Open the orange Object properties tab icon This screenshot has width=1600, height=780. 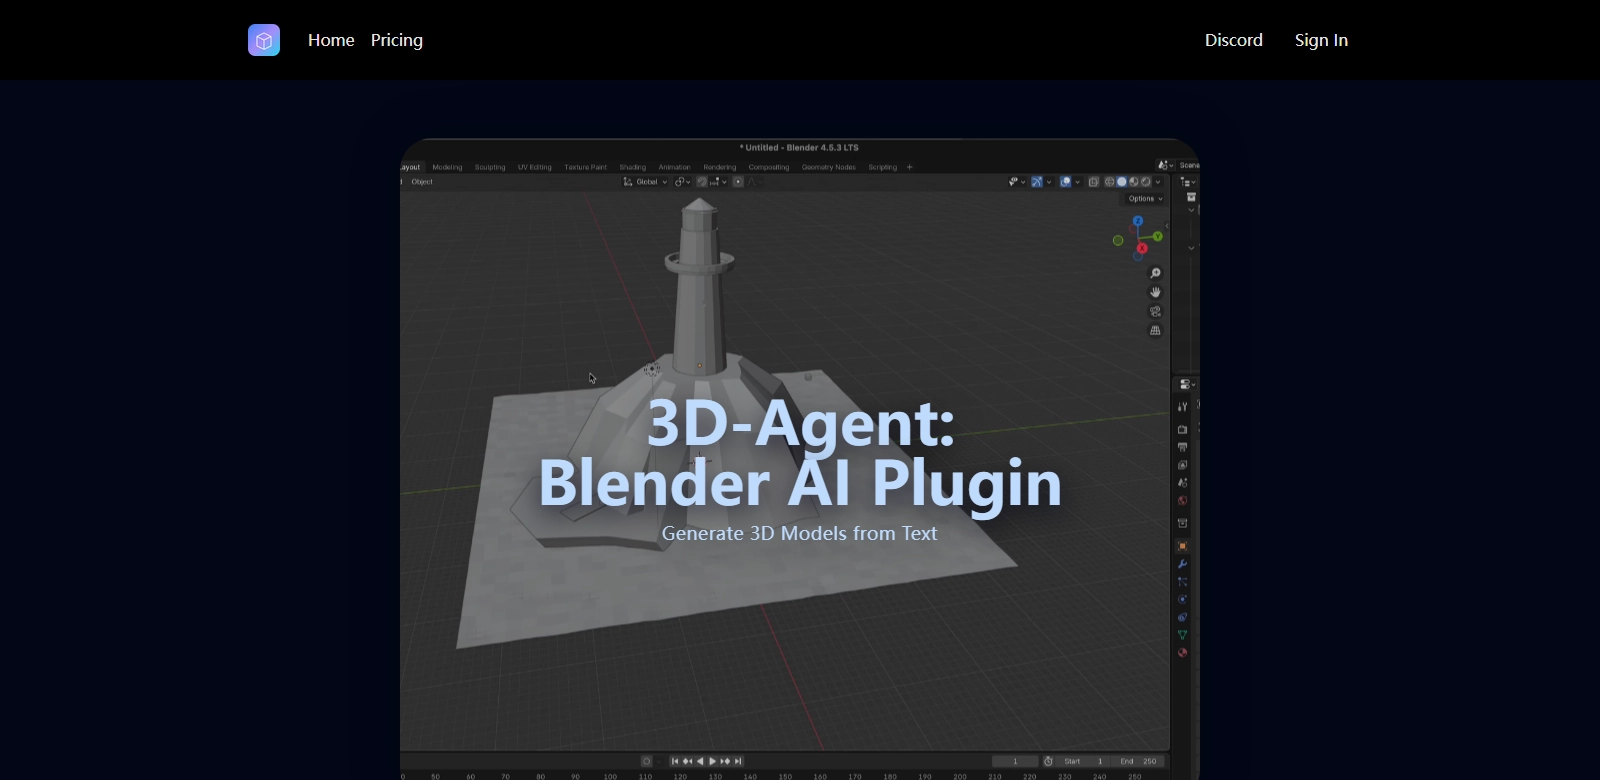click(1182, 546)
